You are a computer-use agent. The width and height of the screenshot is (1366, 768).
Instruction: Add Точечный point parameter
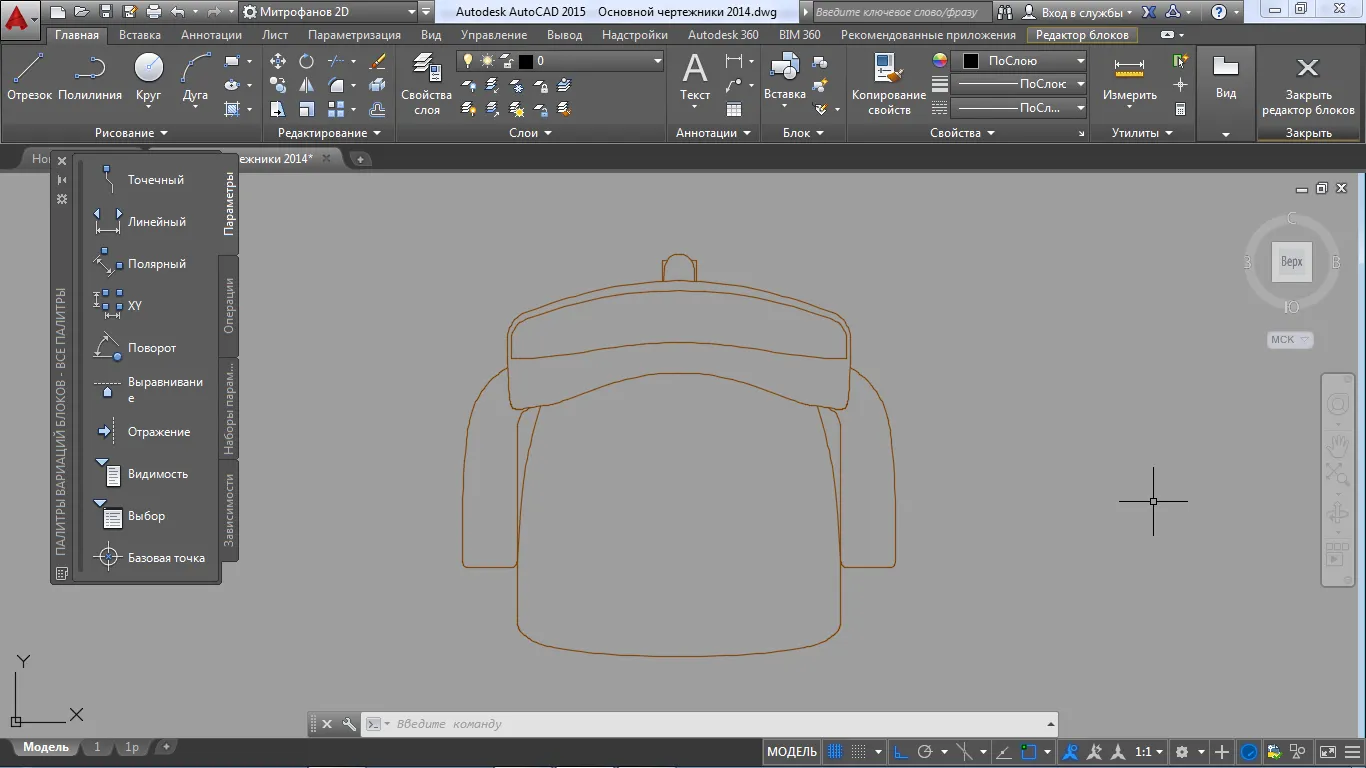146,180
